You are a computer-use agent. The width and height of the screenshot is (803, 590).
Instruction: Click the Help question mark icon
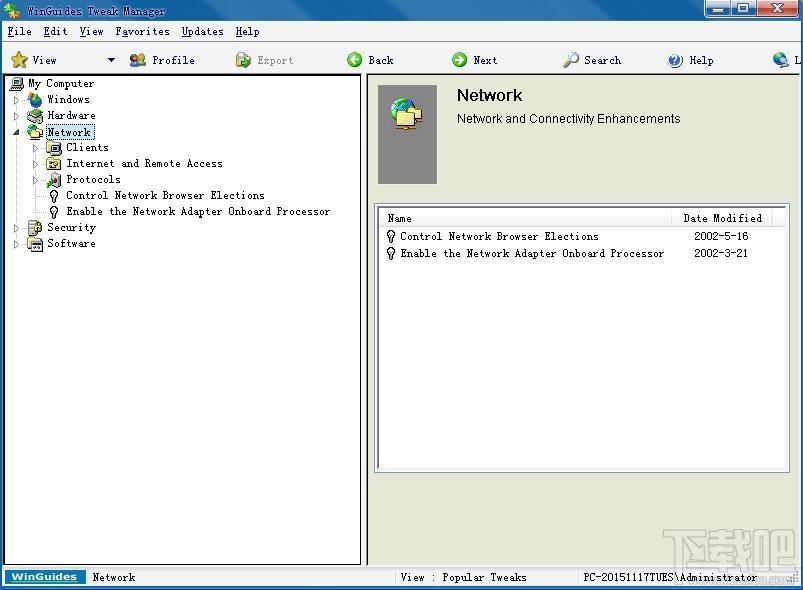pos(675,60)
